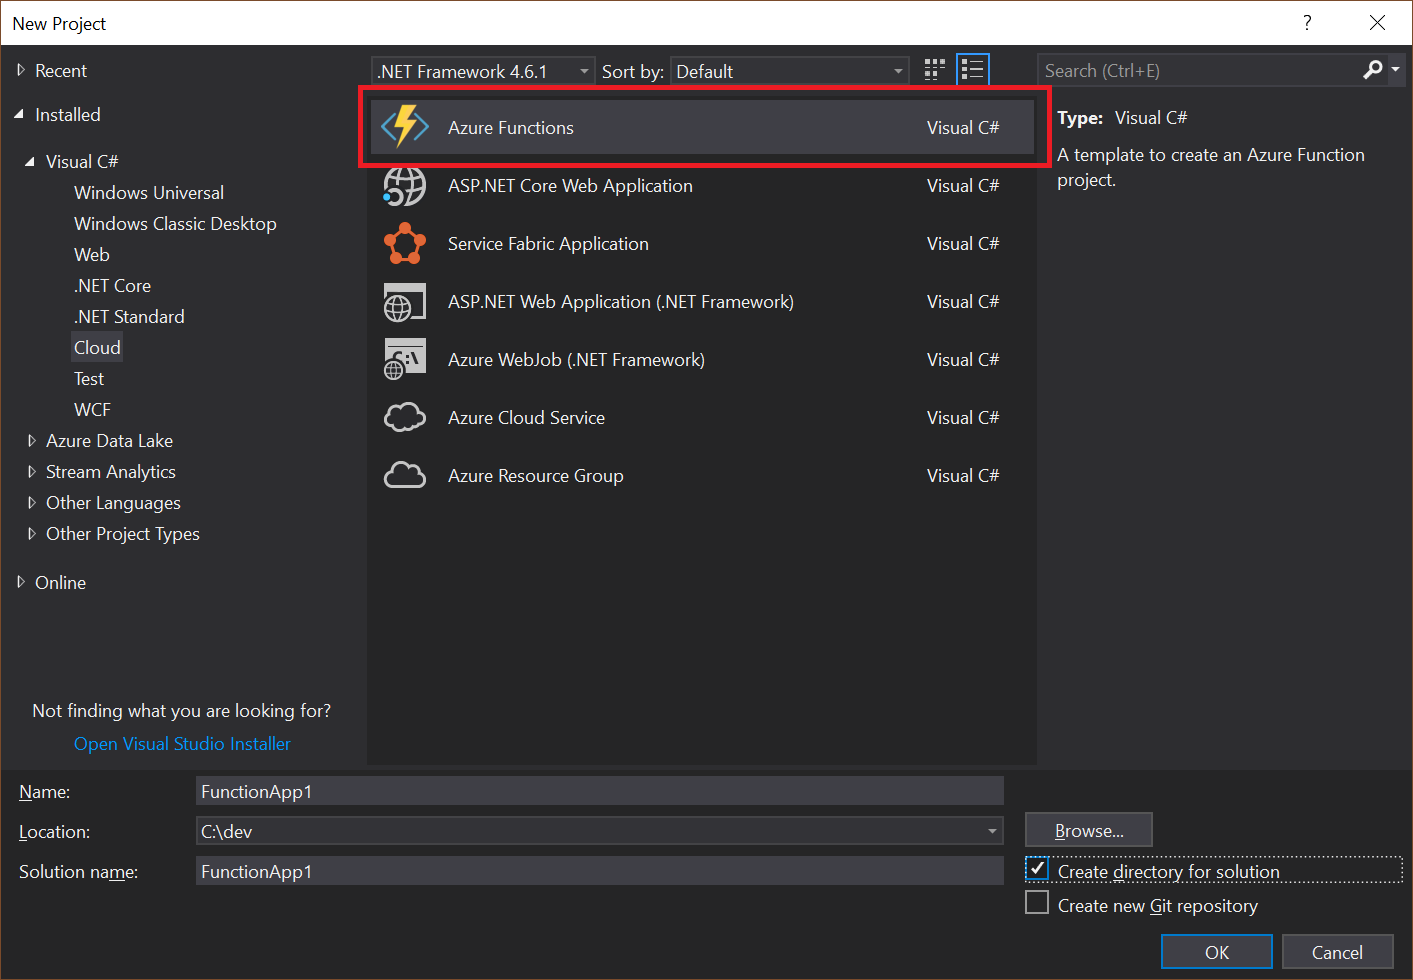Image resolution: width=1413 pixels, height=980 pixels.
Task: Switch to medium icons list view
Action: point(973,69)
